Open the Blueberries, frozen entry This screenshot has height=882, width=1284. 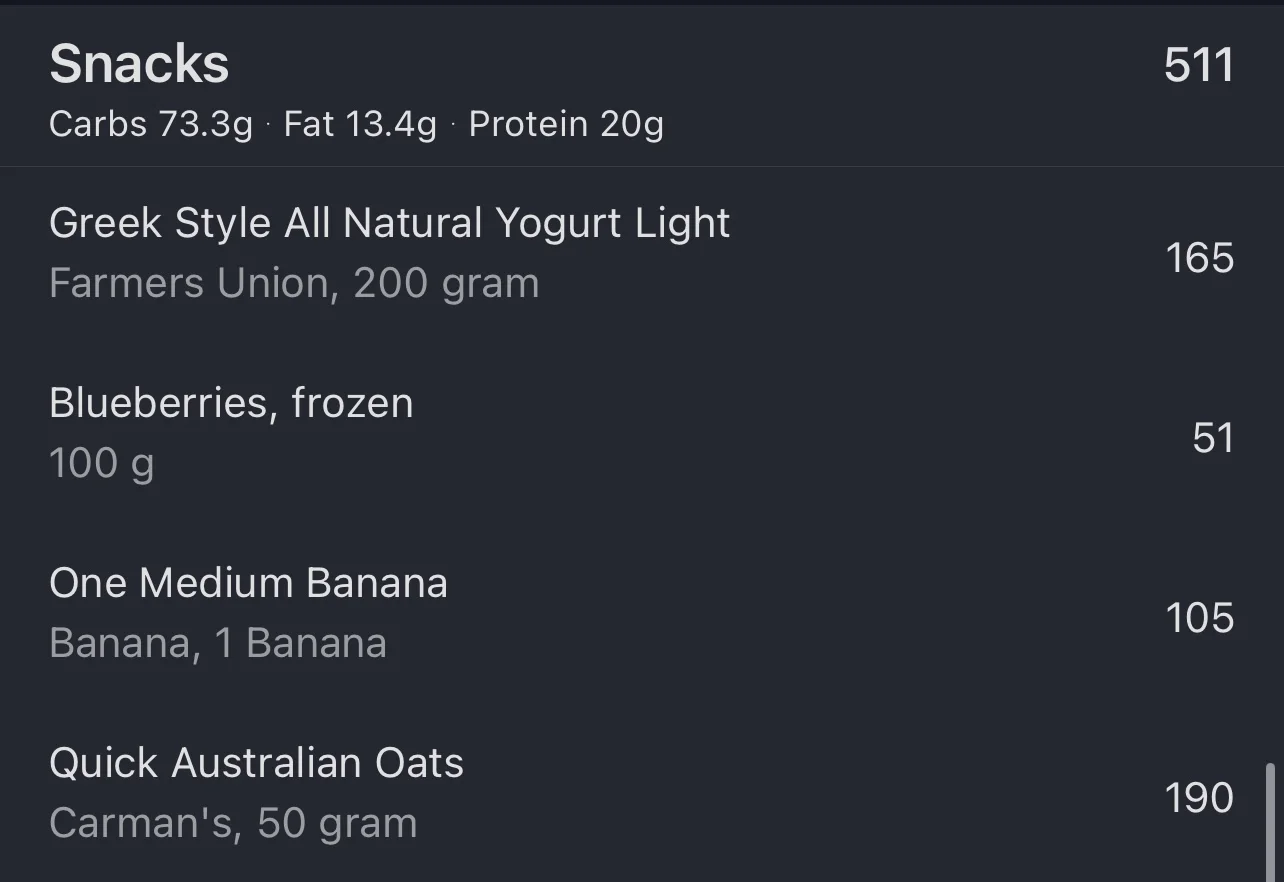(x=231, y=403)
